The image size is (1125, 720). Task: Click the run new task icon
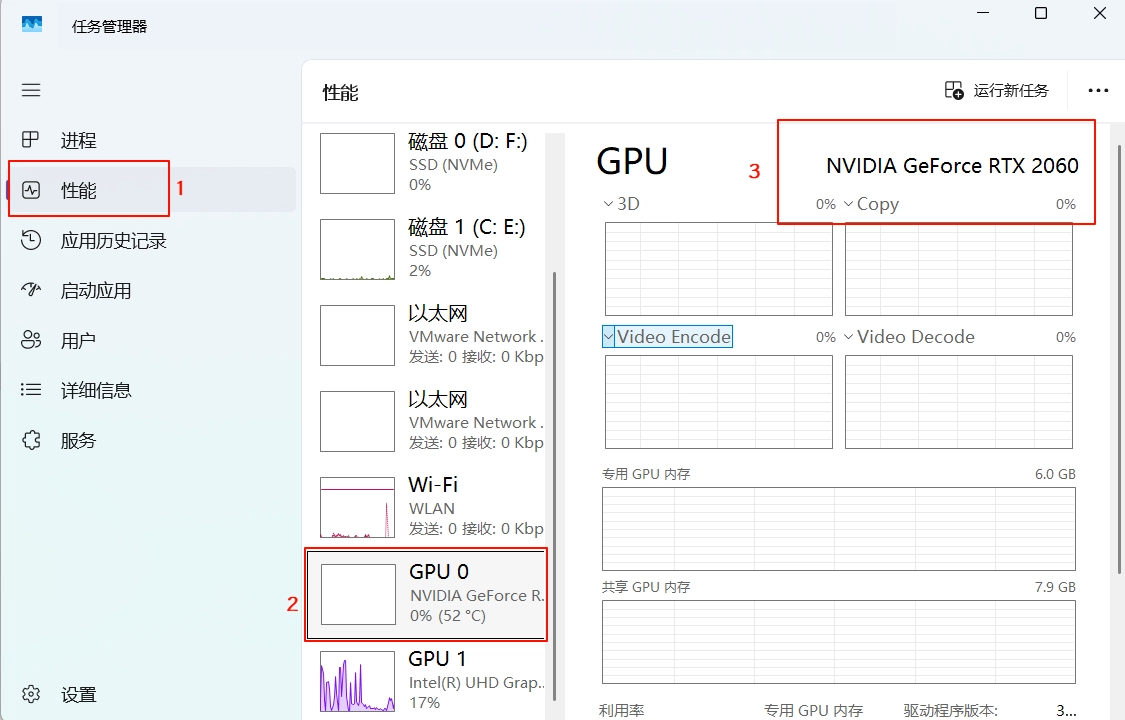pyautogui.click(x=954, y=90)
